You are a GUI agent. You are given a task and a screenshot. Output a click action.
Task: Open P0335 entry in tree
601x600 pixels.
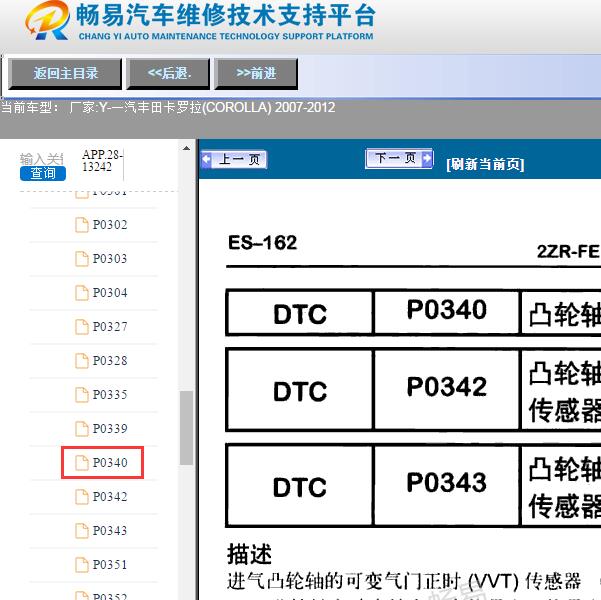110,395
